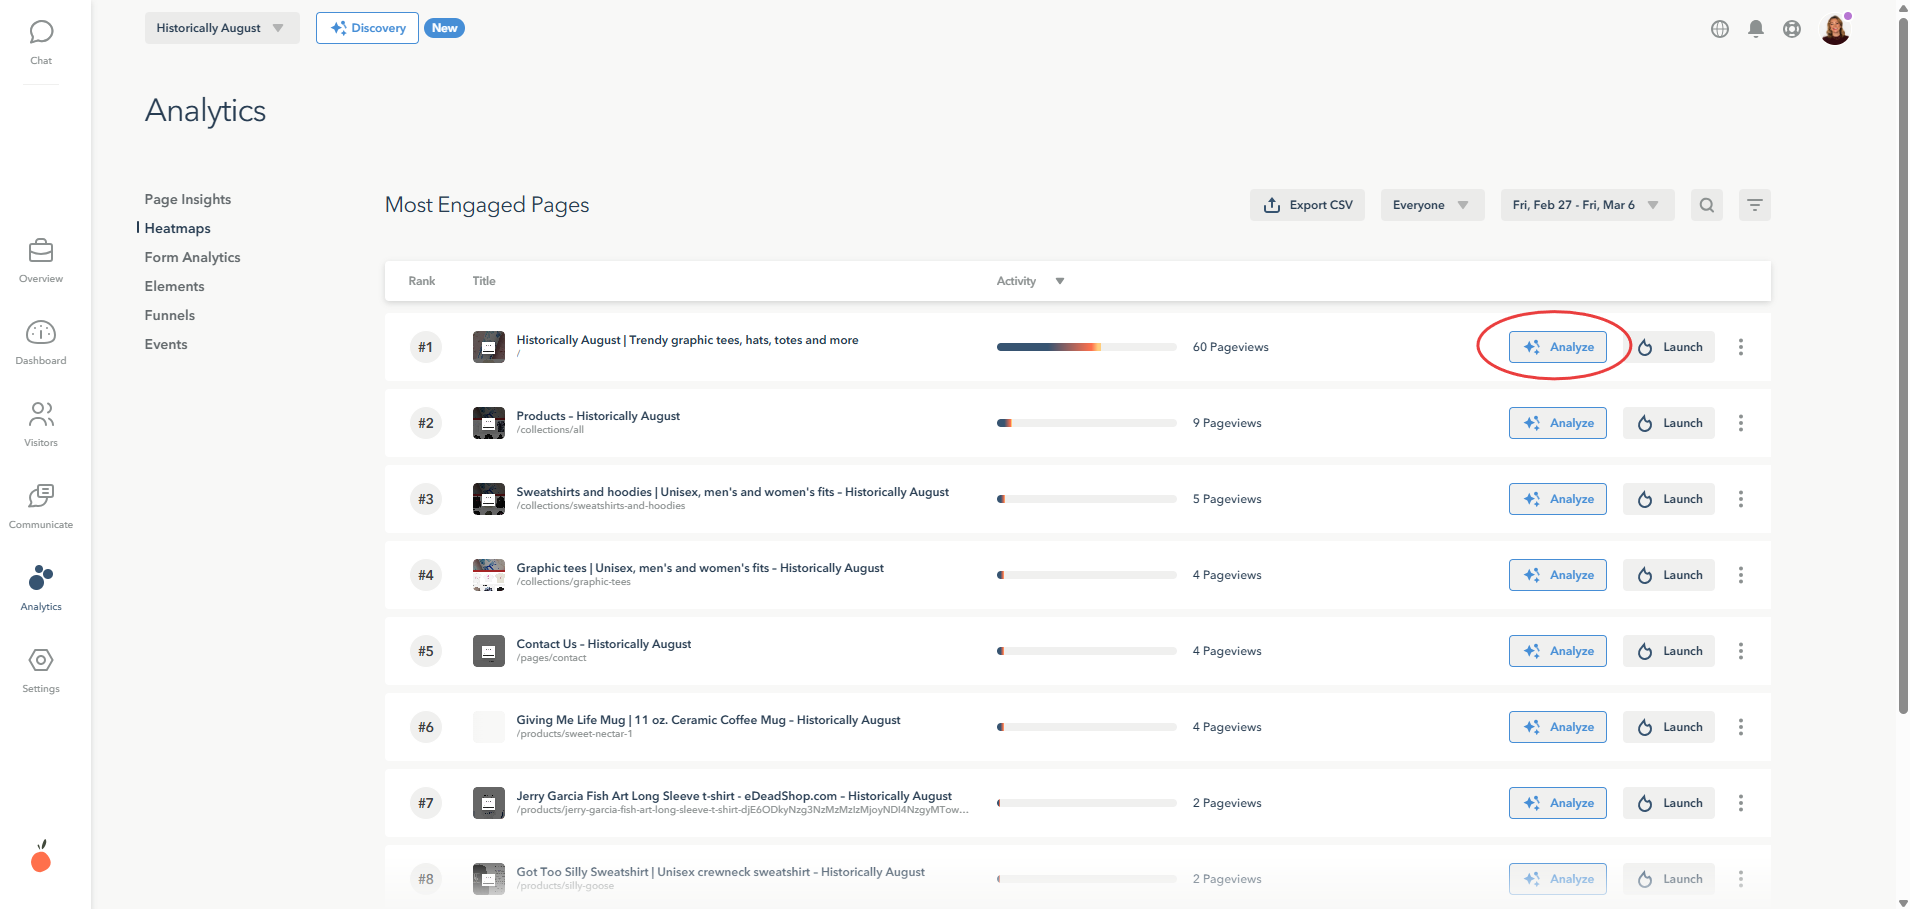Image resolution: width=1910 pixels, height=909 pixels.
Task: Sort by the Activity column arrow
Action: pos(1059,281)
